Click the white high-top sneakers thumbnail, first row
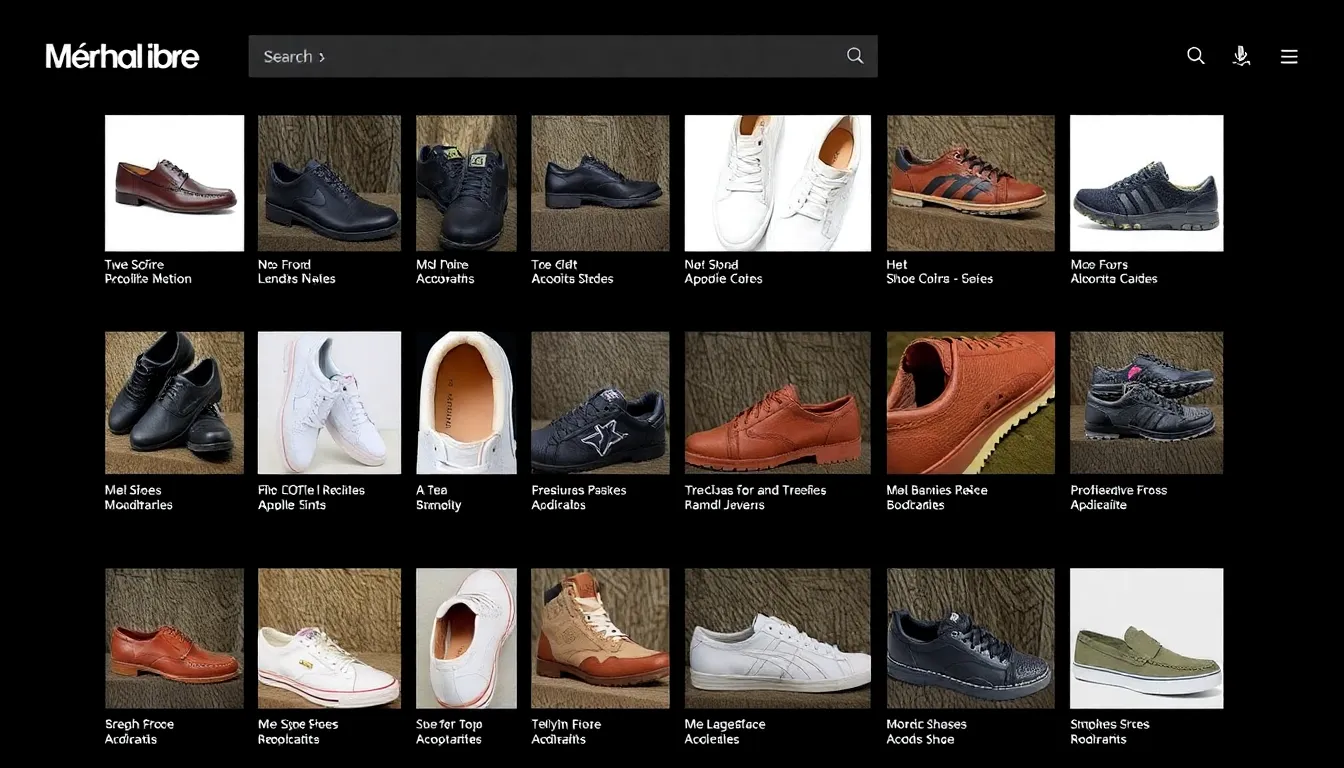 pyautogui.click(x=776, y=183)
